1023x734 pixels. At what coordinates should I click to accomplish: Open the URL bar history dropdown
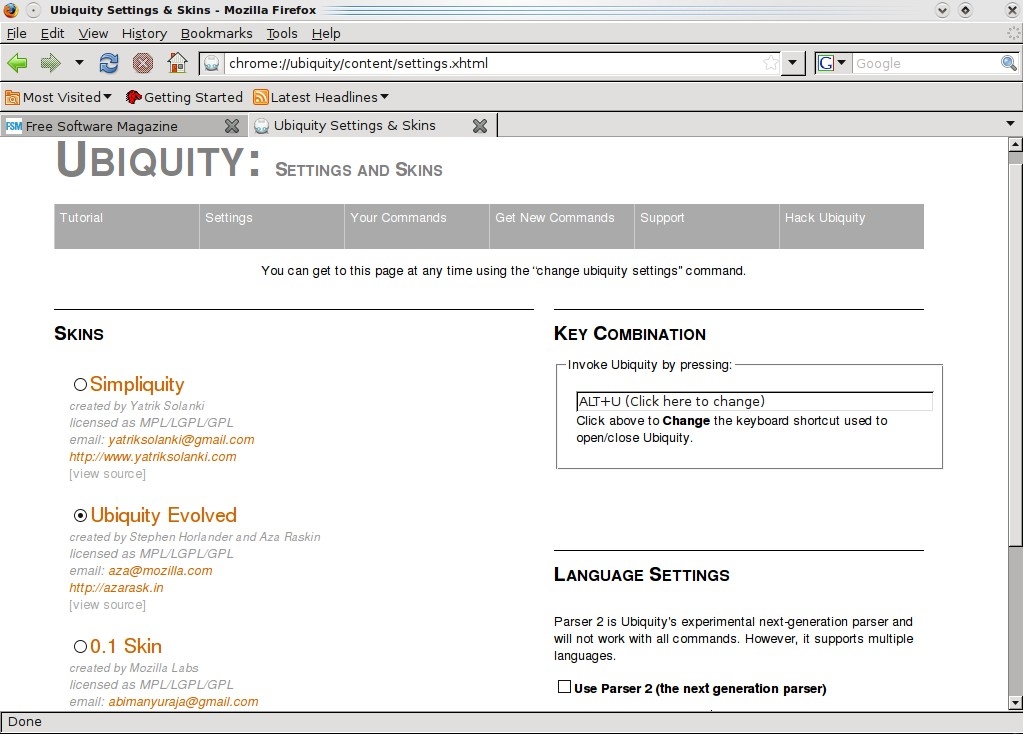tap(792, 63)
